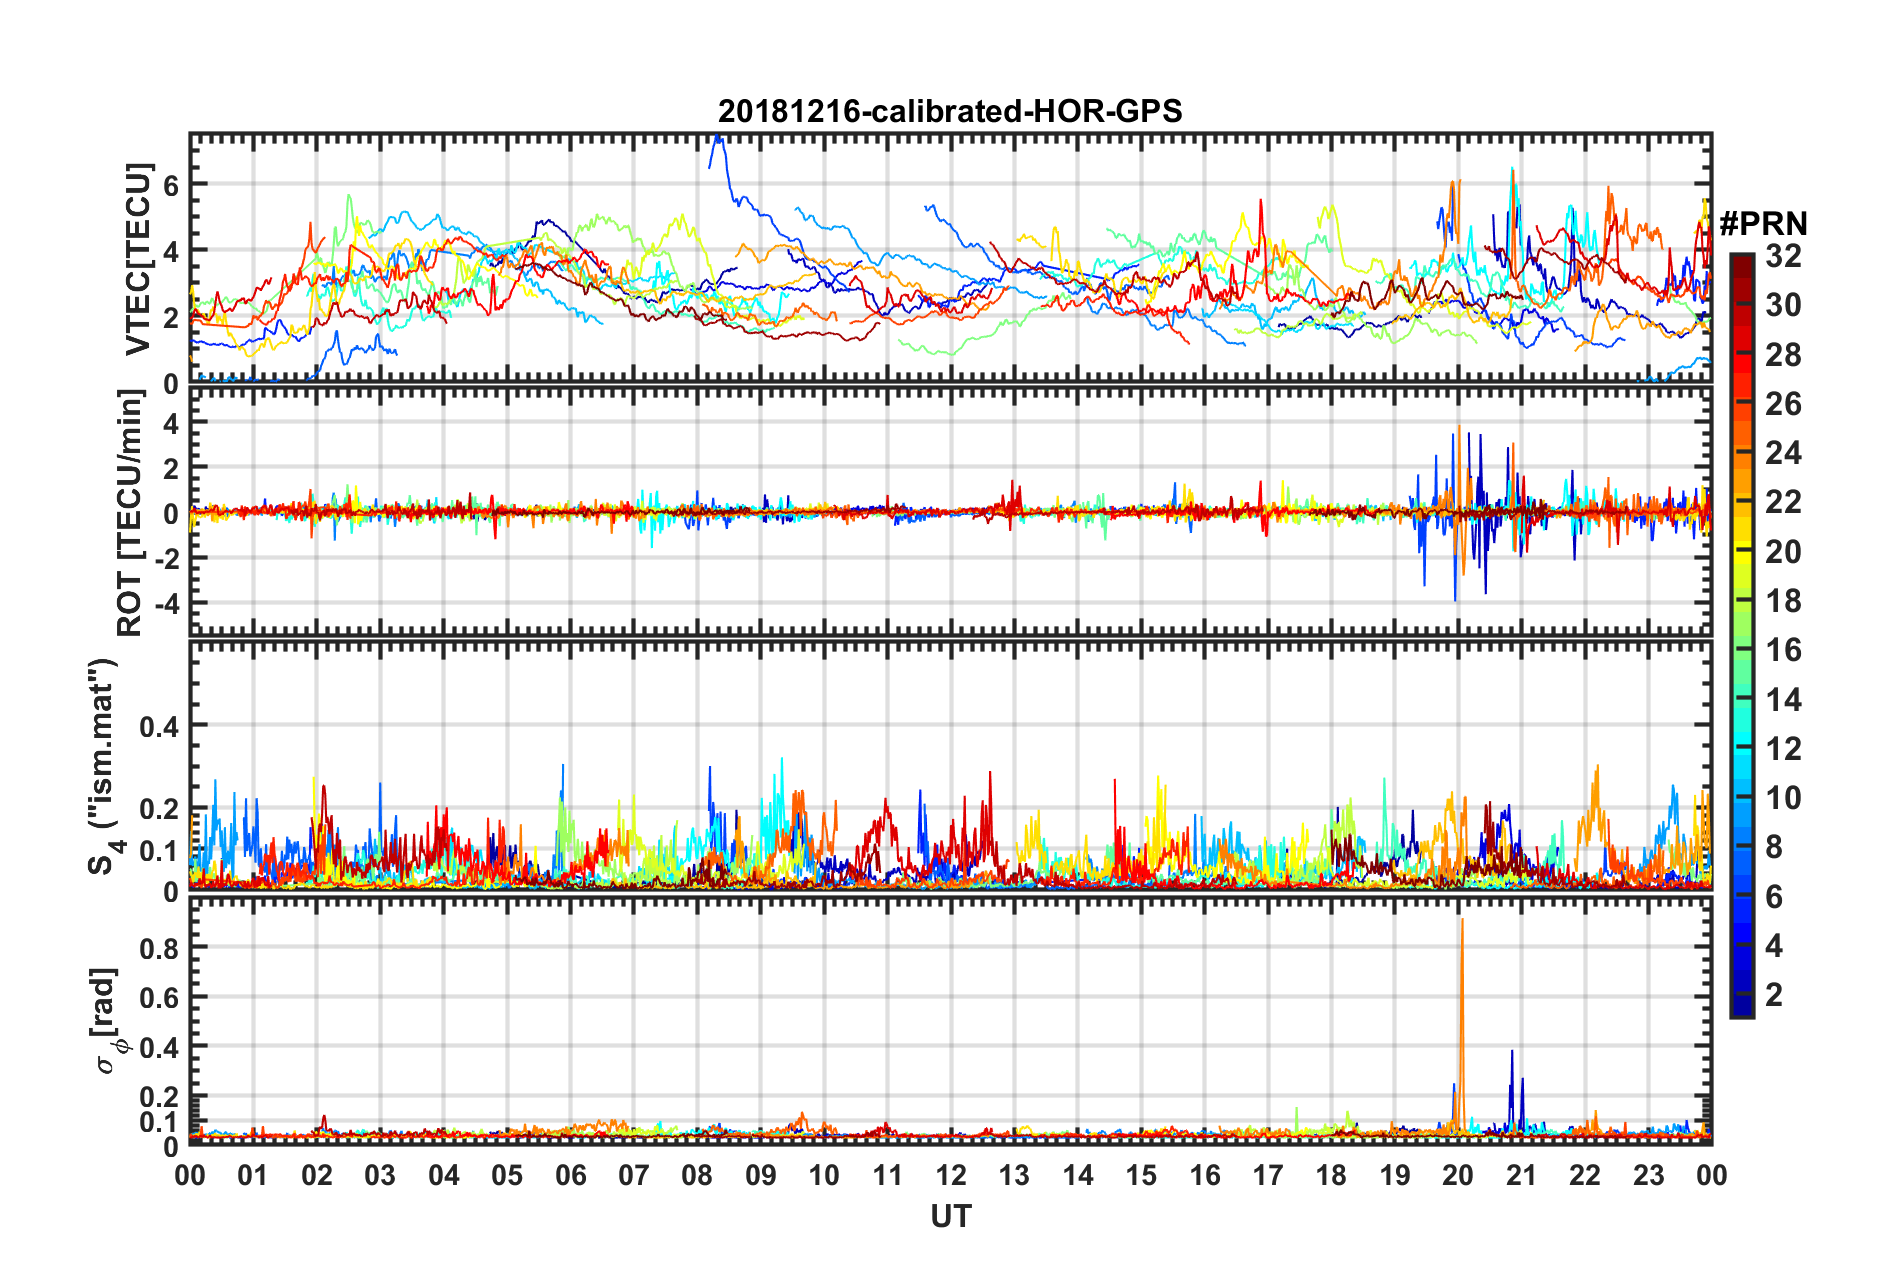The height and width of the screenshot is (1272, 1902).
Task: Click the "-4" tick on ROT axis
Action: point(165,604)
